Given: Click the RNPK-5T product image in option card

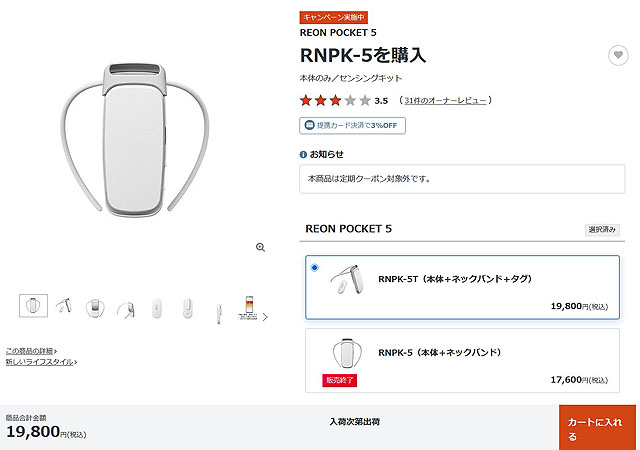Looking at the screenshot, I should pyautogui.click(x=347, y=279).
